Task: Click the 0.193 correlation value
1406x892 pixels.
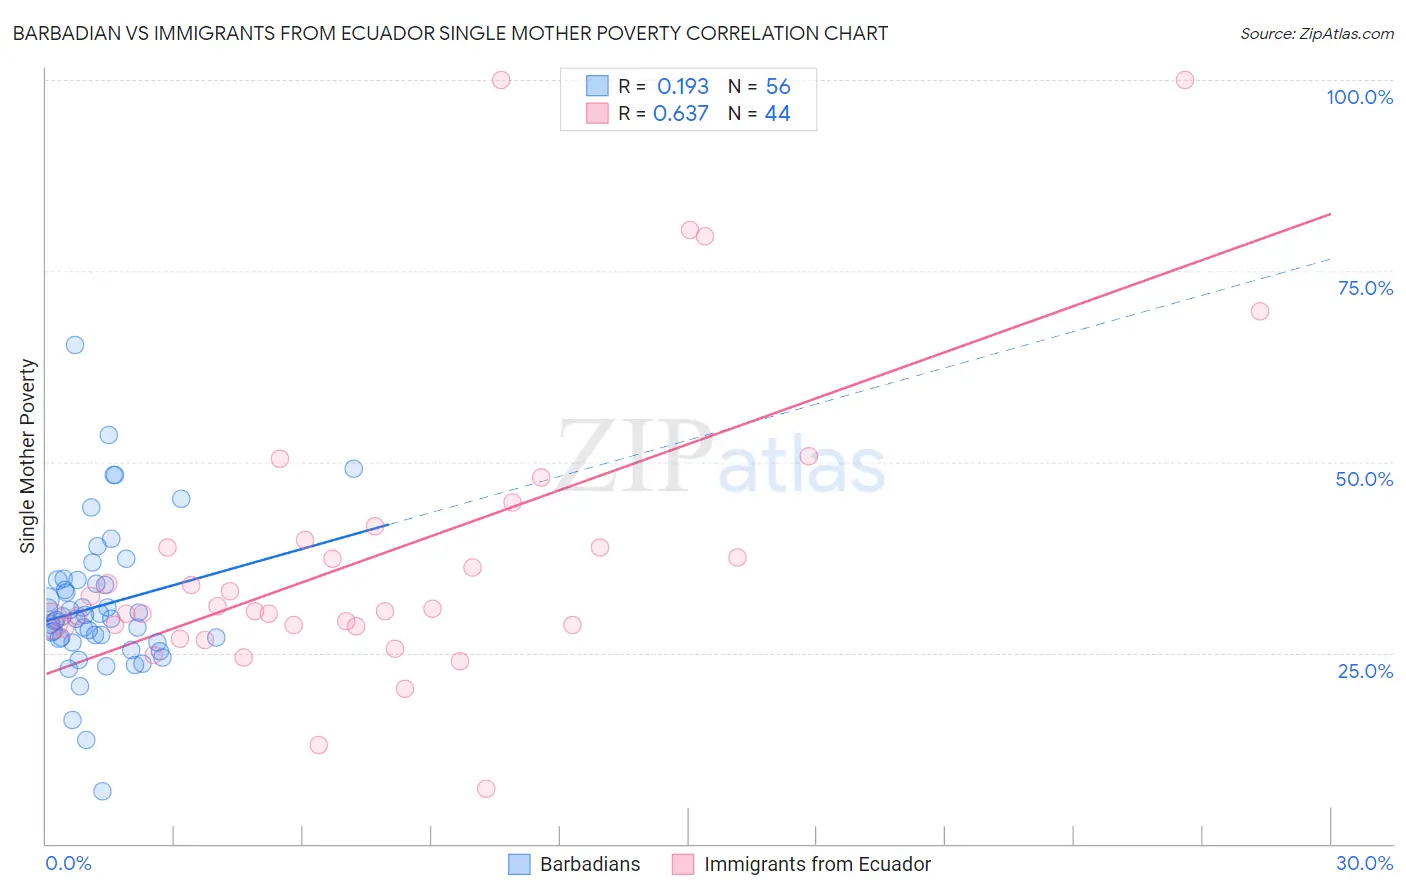Action: pyautogui.click(x=682, y=86)
